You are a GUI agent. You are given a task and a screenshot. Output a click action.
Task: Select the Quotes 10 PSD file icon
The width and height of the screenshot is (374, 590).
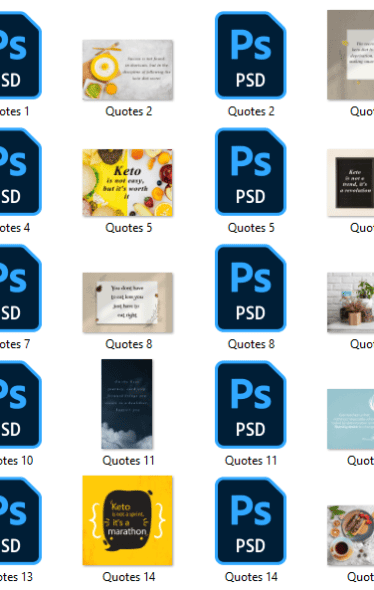(x=20, y=404)
